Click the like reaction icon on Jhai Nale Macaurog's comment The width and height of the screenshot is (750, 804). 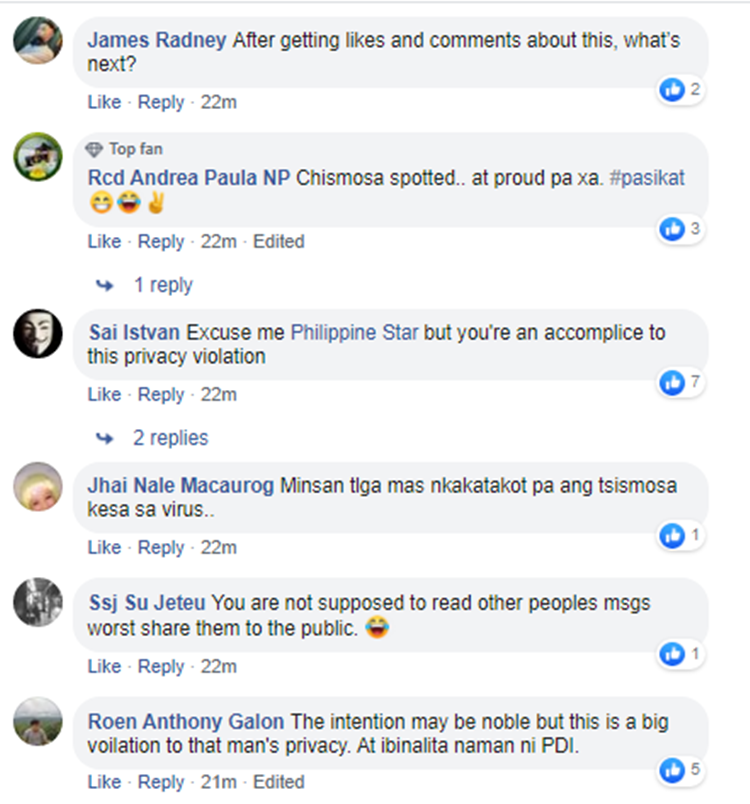(671, 536)
